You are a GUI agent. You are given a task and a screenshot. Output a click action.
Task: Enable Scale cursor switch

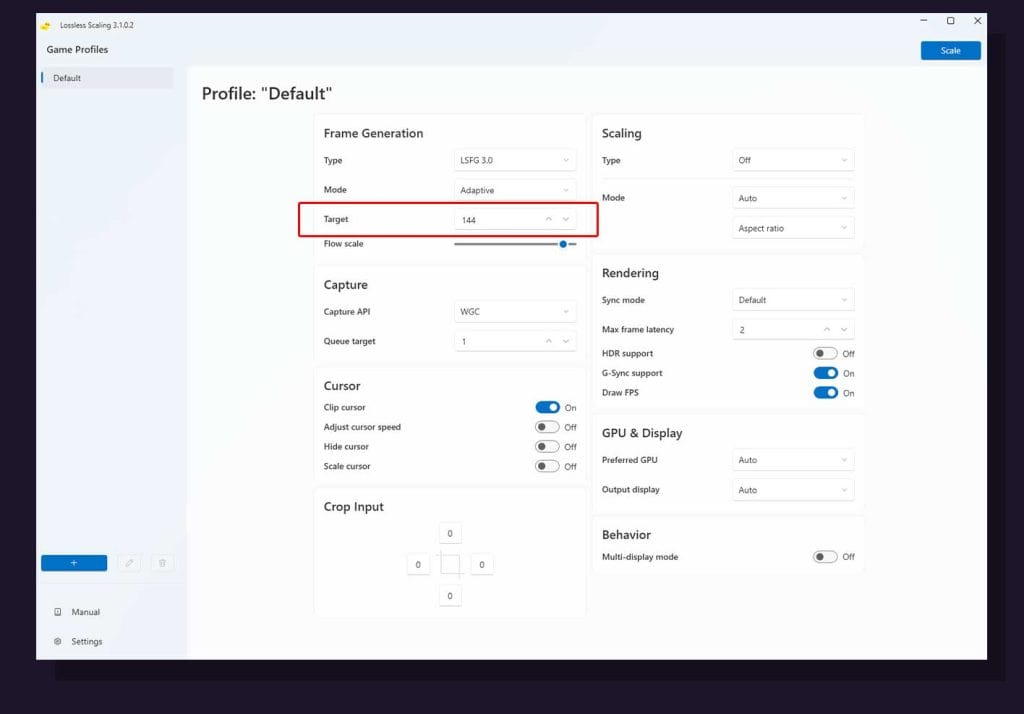pyautogui.click(x=547, y=466)
